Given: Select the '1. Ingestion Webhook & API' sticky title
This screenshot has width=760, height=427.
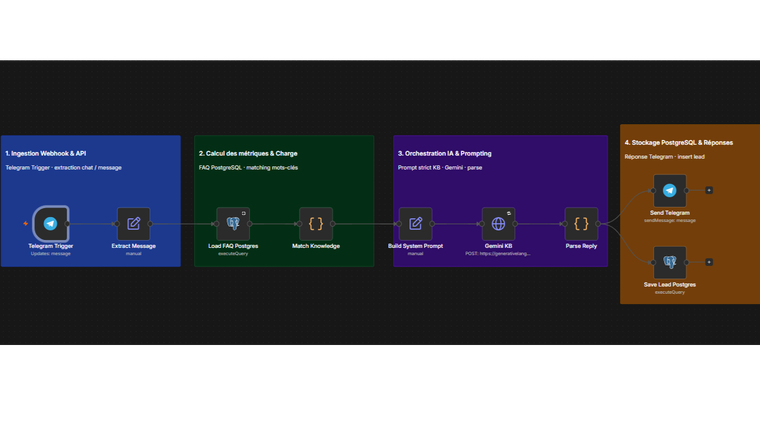Looking at the screenshot, I should (x=46, y=154).
